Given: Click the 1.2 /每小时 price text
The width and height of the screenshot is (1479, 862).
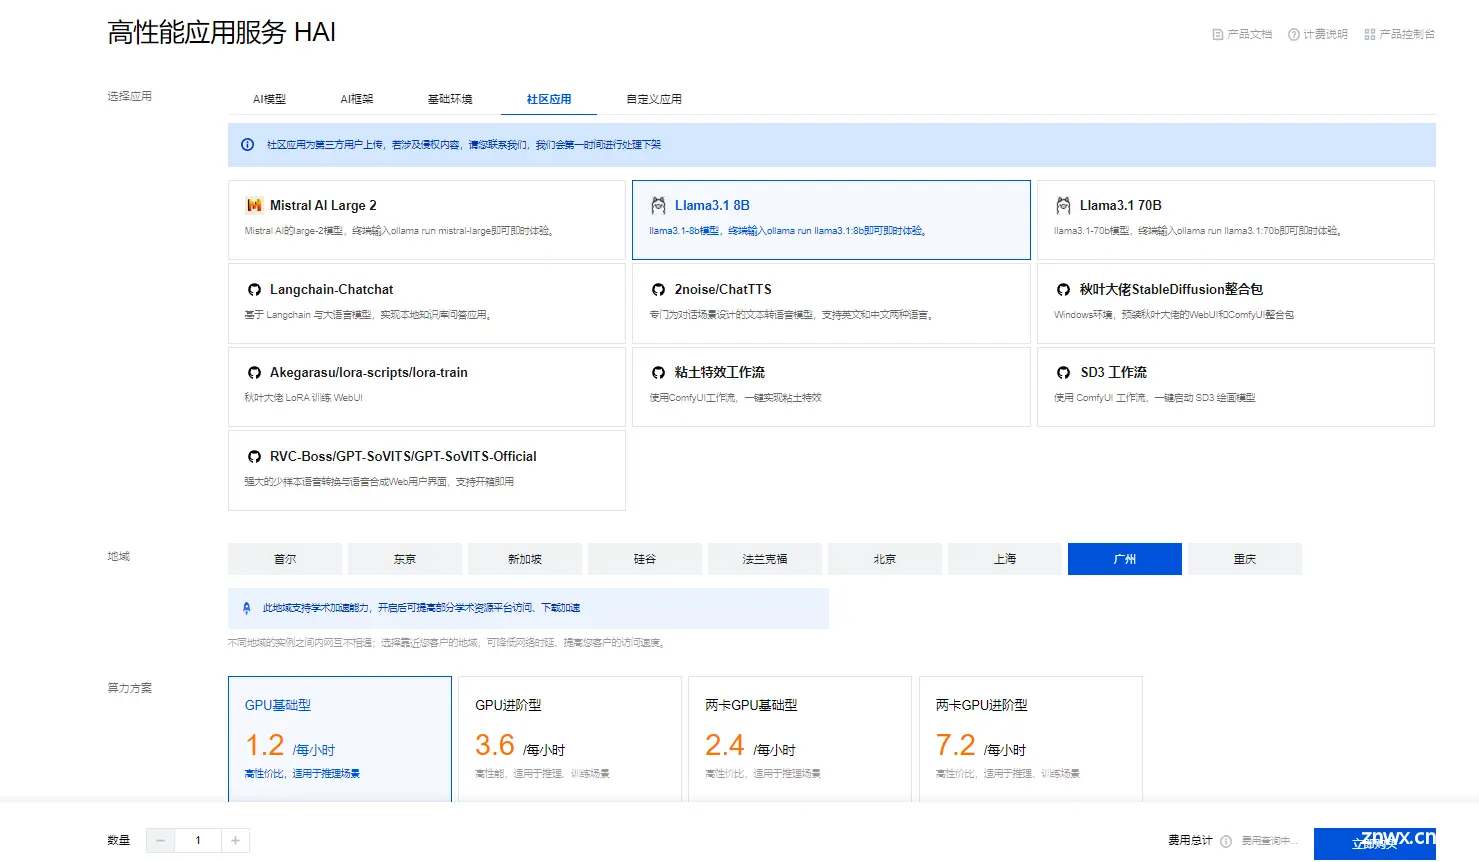Looking at the screenshot, I should point(290,746).
